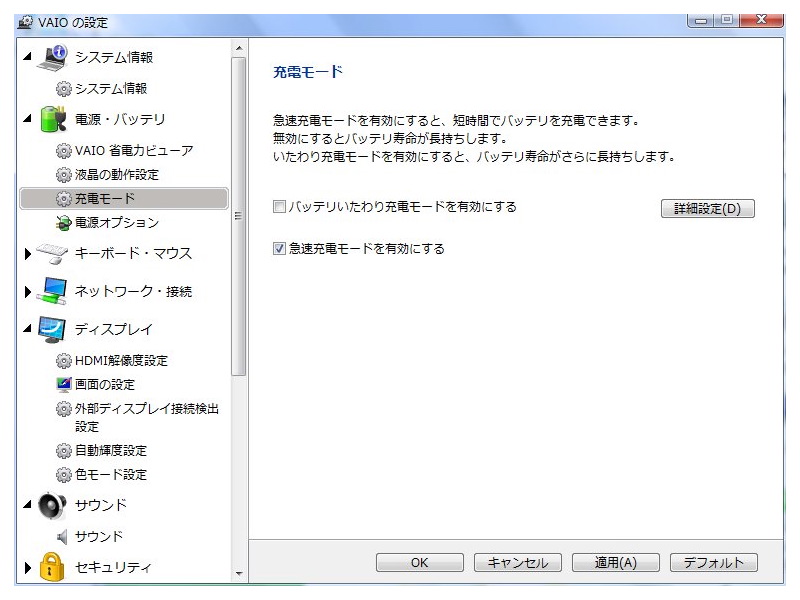Click the キーボード・マウス keyboard icon
Image resolution: width=800 pixels, height=600 pixels.
(52, 254)
